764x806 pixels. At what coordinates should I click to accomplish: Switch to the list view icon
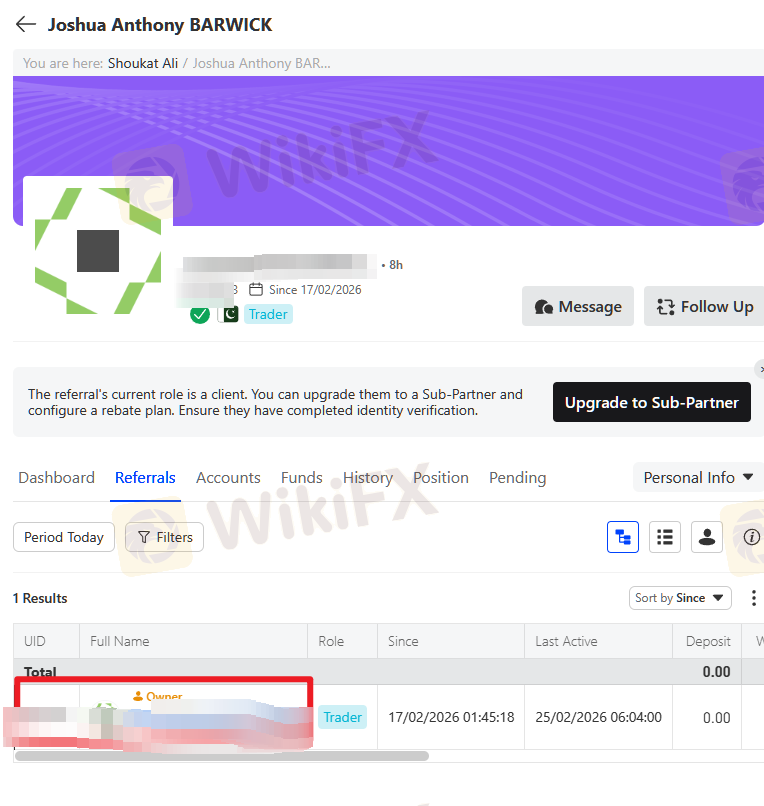(665, 537)
